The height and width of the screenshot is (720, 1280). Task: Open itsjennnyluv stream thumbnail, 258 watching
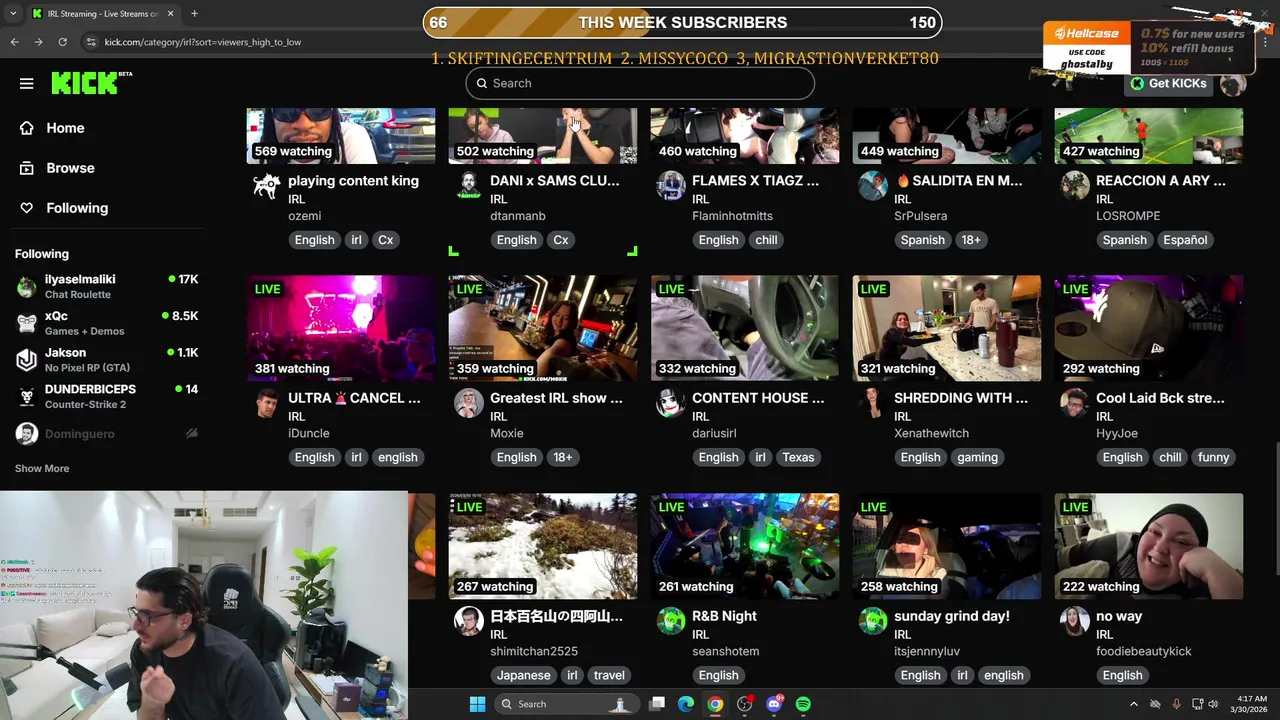947,546
